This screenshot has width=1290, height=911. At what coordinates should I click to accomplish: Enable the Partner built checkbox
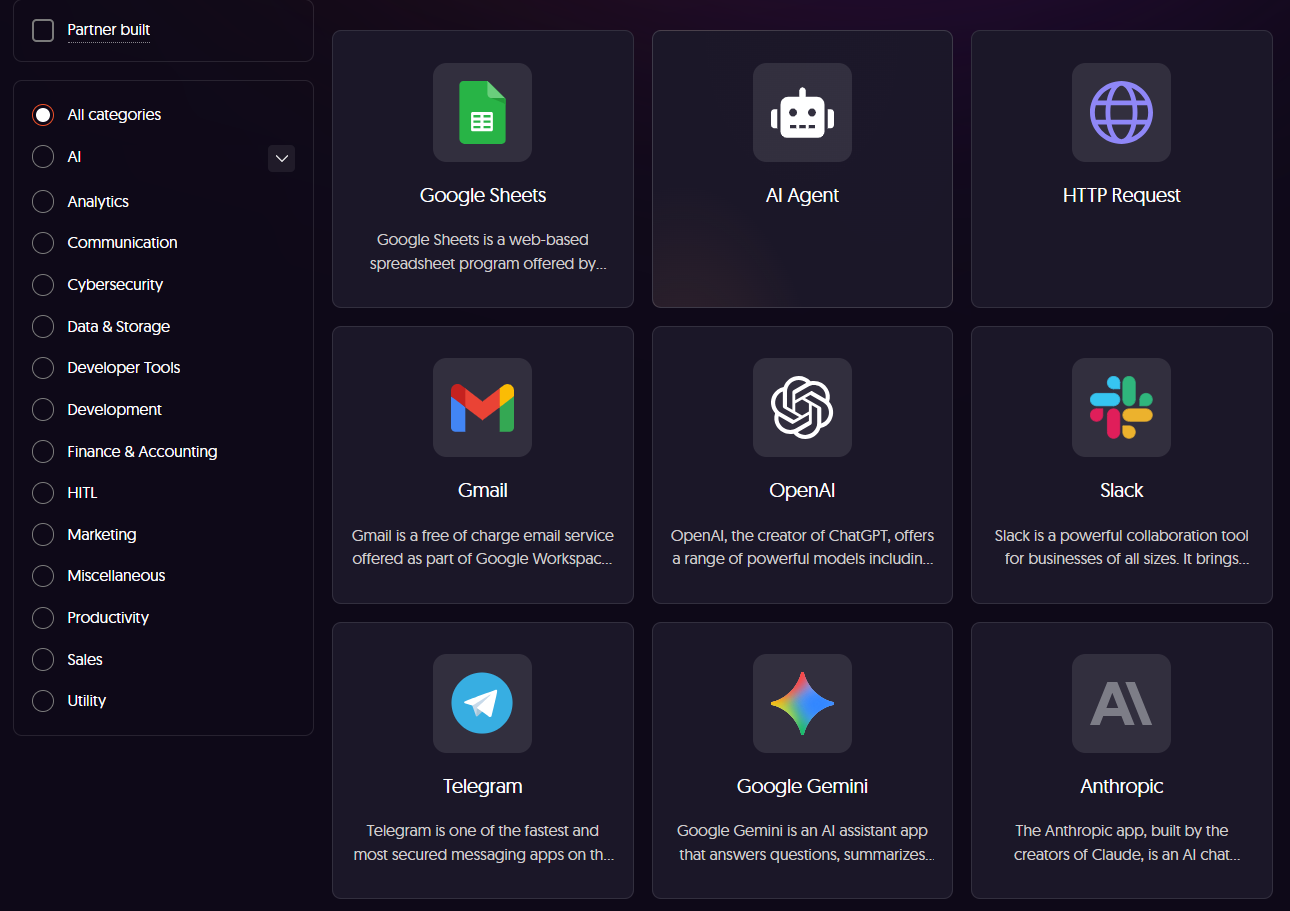(43, 30)
